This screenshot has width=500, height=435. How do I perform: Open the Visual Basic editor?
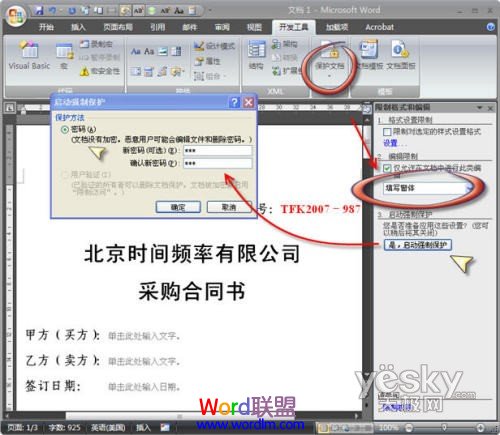point(29,56)
